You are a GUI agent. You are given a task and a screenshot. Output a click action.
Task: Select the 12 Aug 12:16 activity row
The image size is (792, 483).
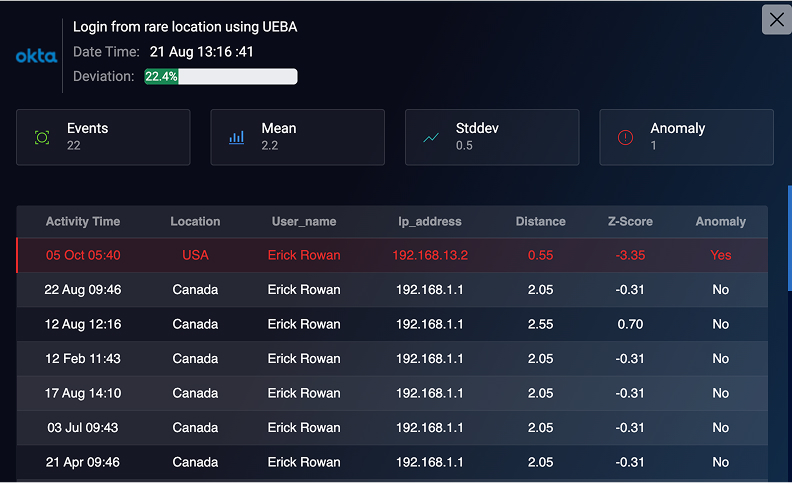[x=392, y=324]
